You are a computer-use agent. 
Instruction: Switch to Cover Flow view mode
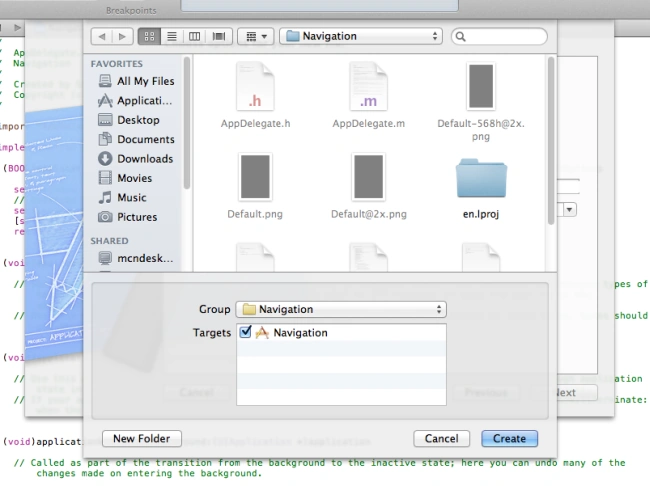219,36
